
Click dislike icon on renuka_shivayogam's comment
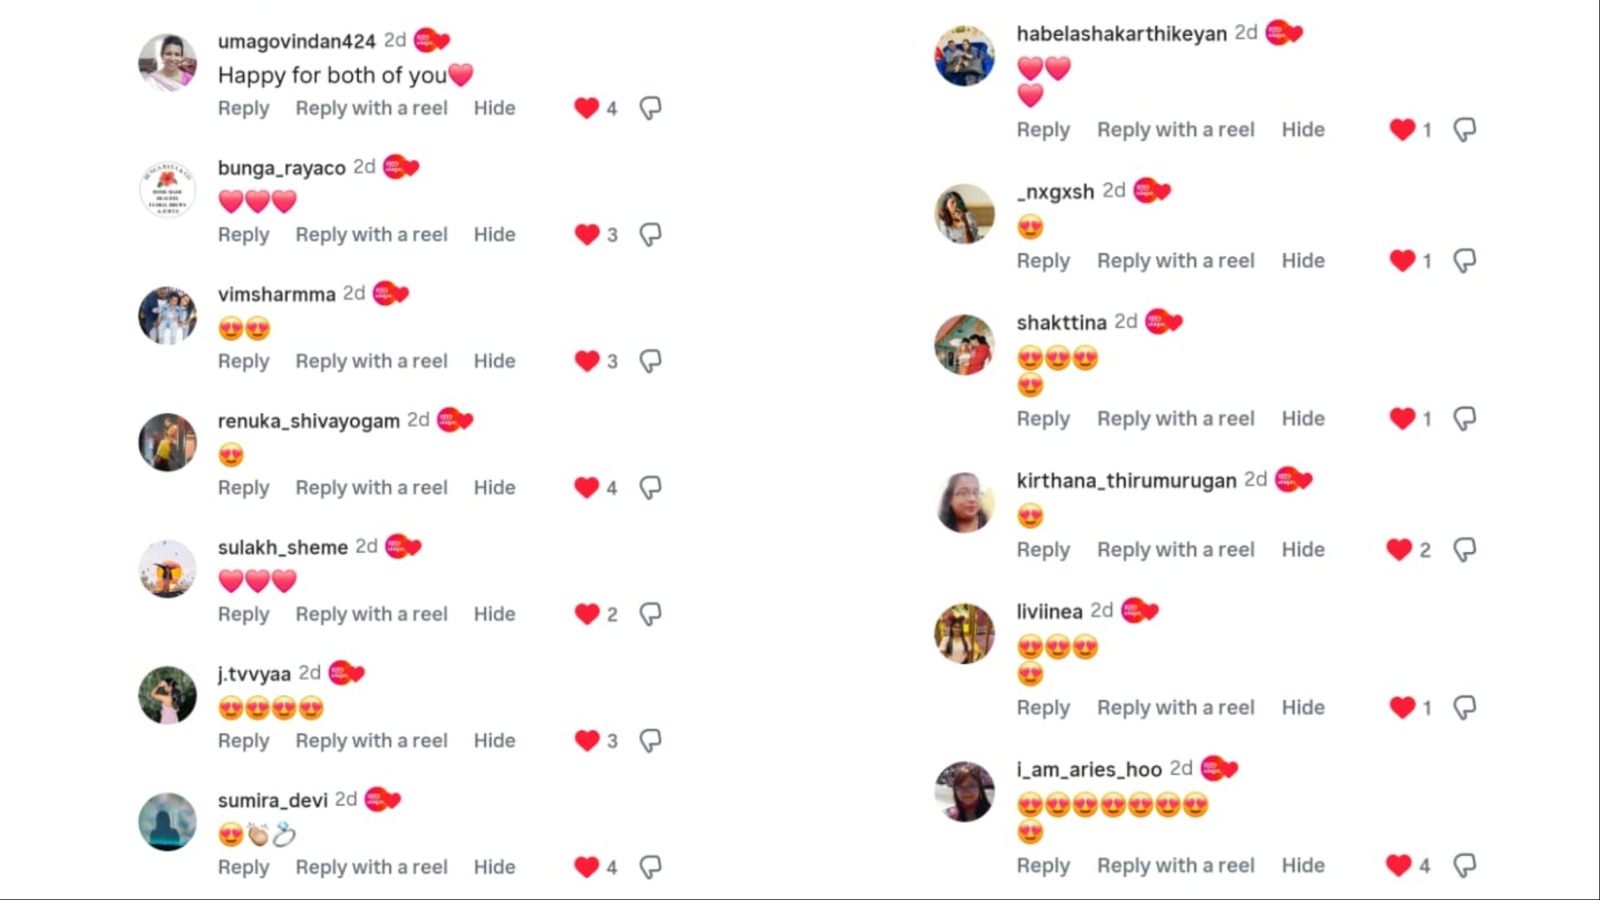click(651, 488)
